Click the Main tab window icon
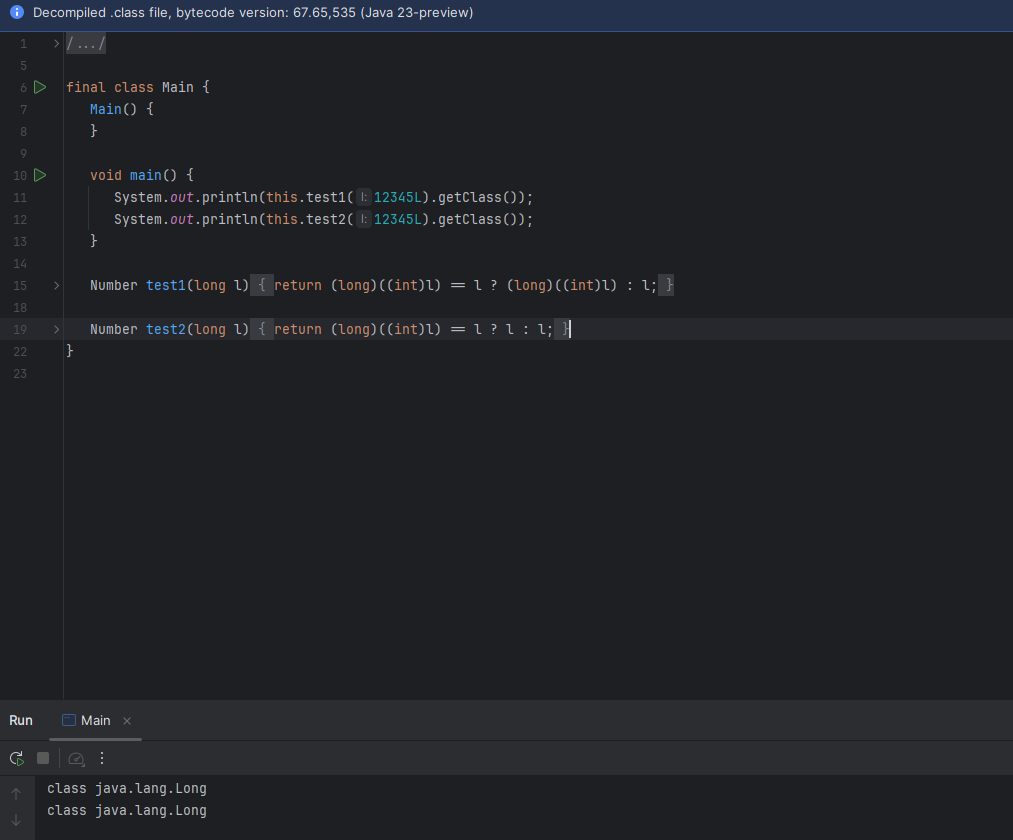 pos(69,720)
